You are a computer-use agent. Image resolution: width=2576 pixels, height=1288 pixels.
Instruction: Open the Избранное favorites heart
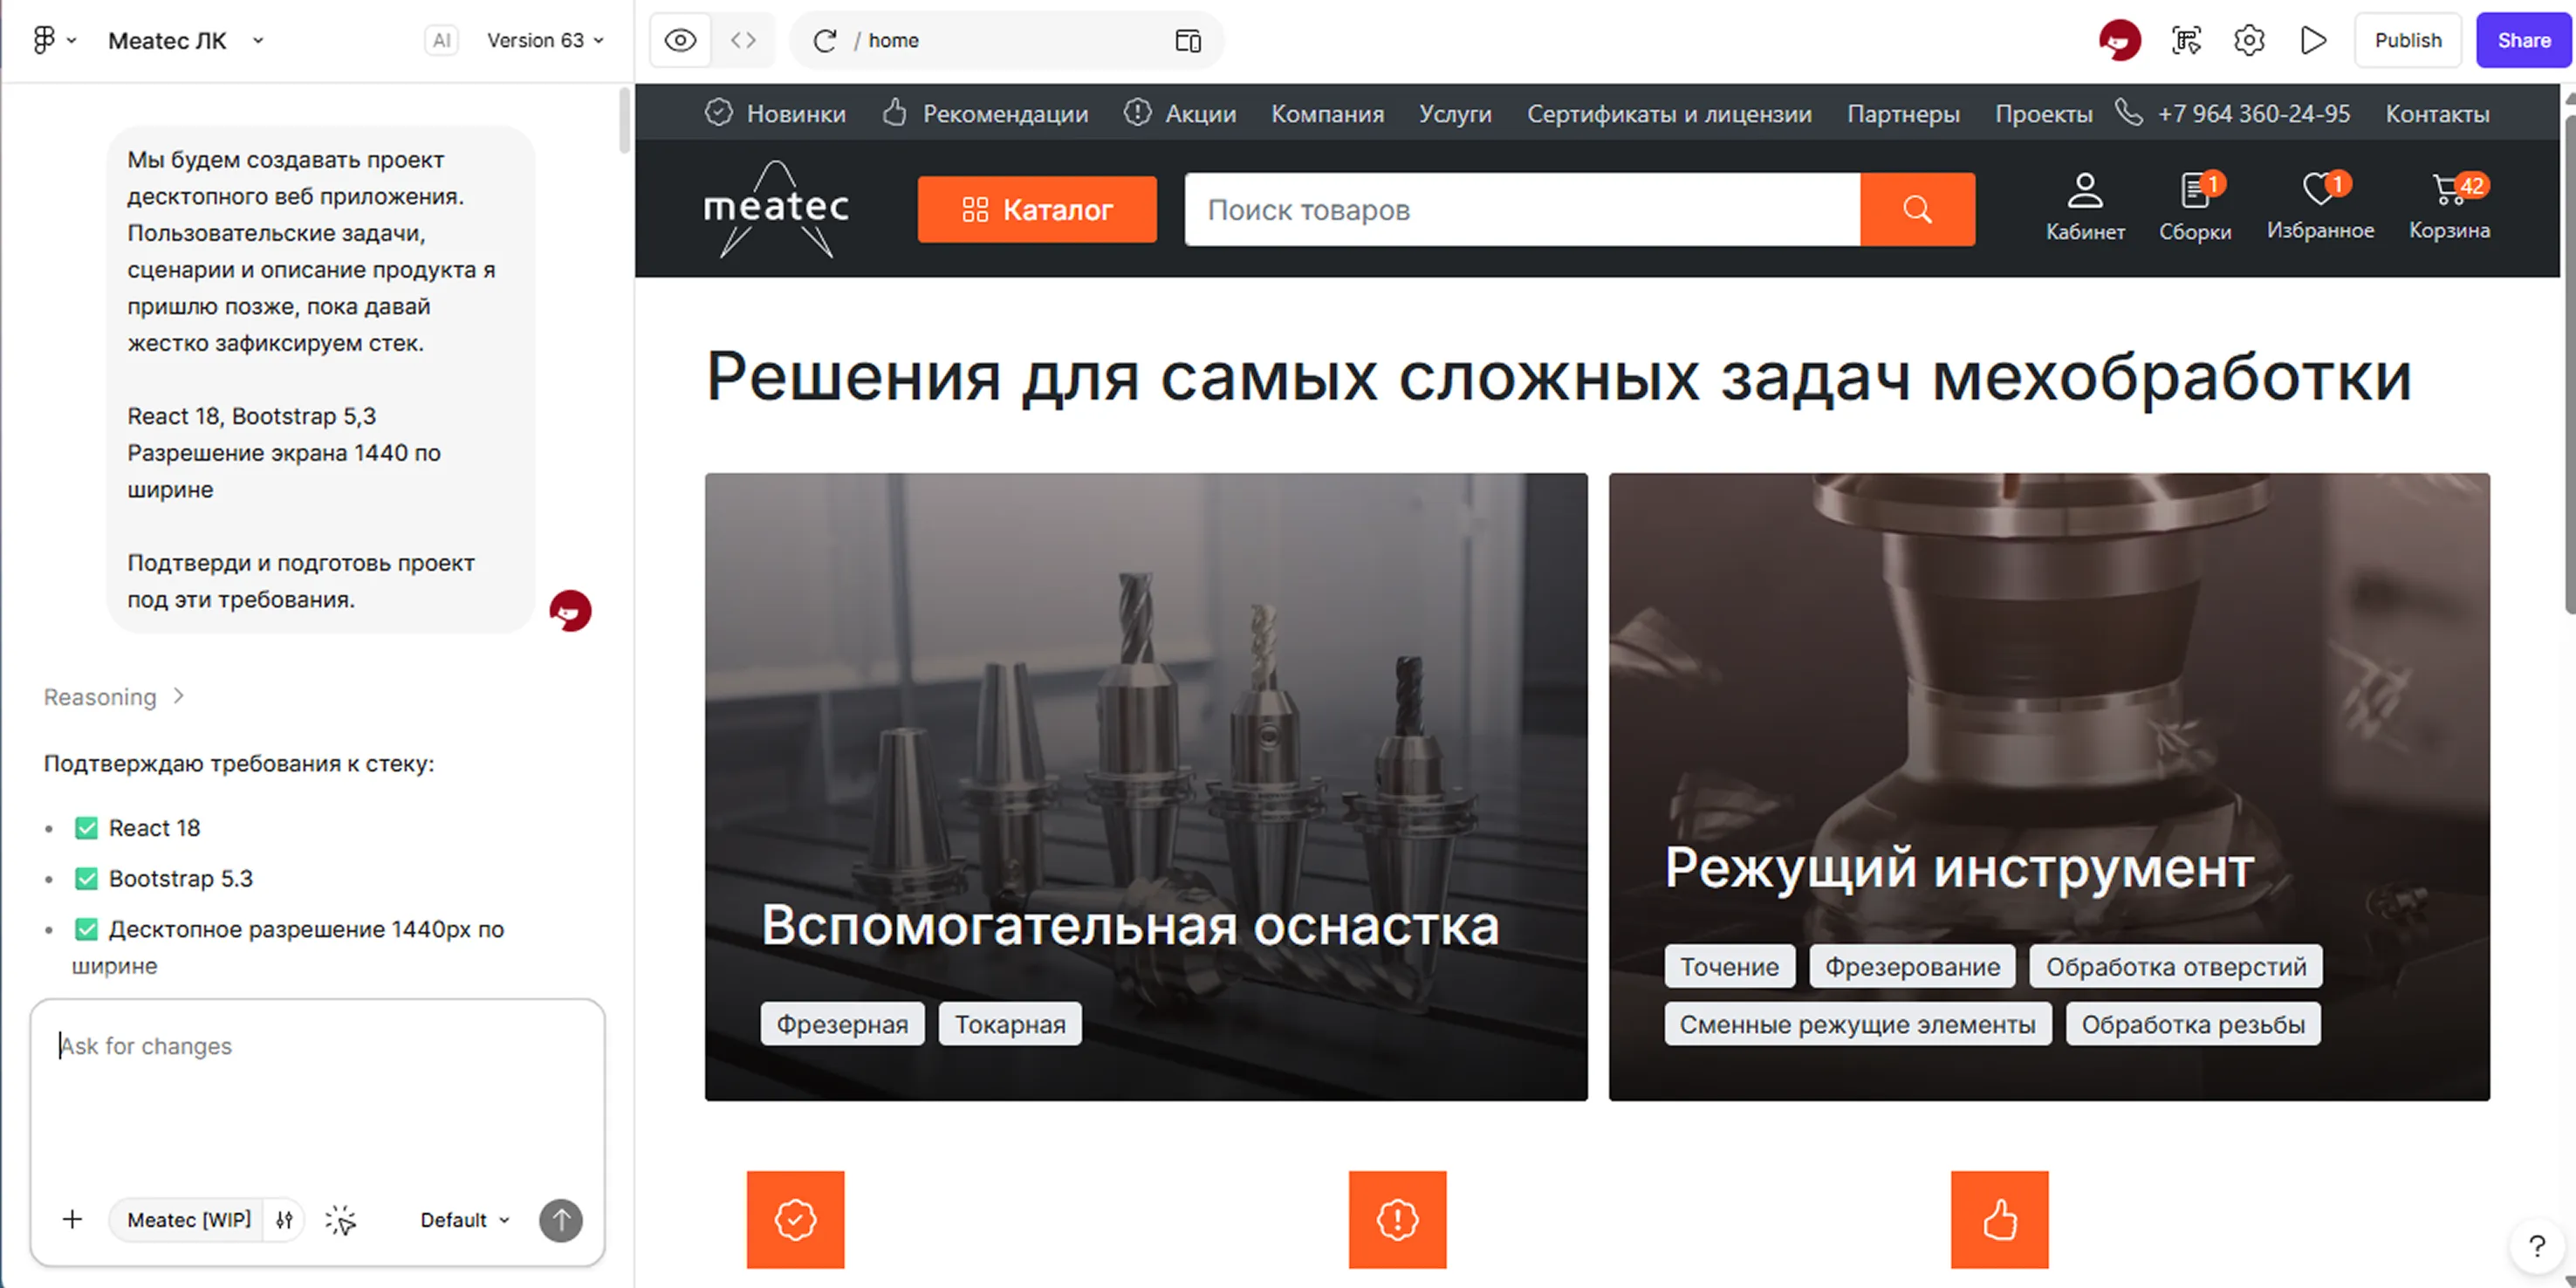(x=2321, y=205)
